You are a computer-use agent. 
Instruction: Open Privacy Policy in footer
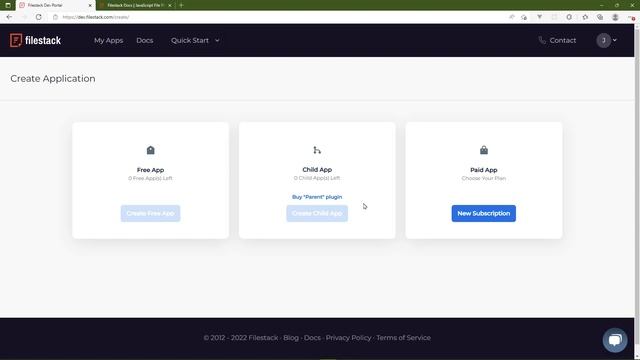coord(349,338)
